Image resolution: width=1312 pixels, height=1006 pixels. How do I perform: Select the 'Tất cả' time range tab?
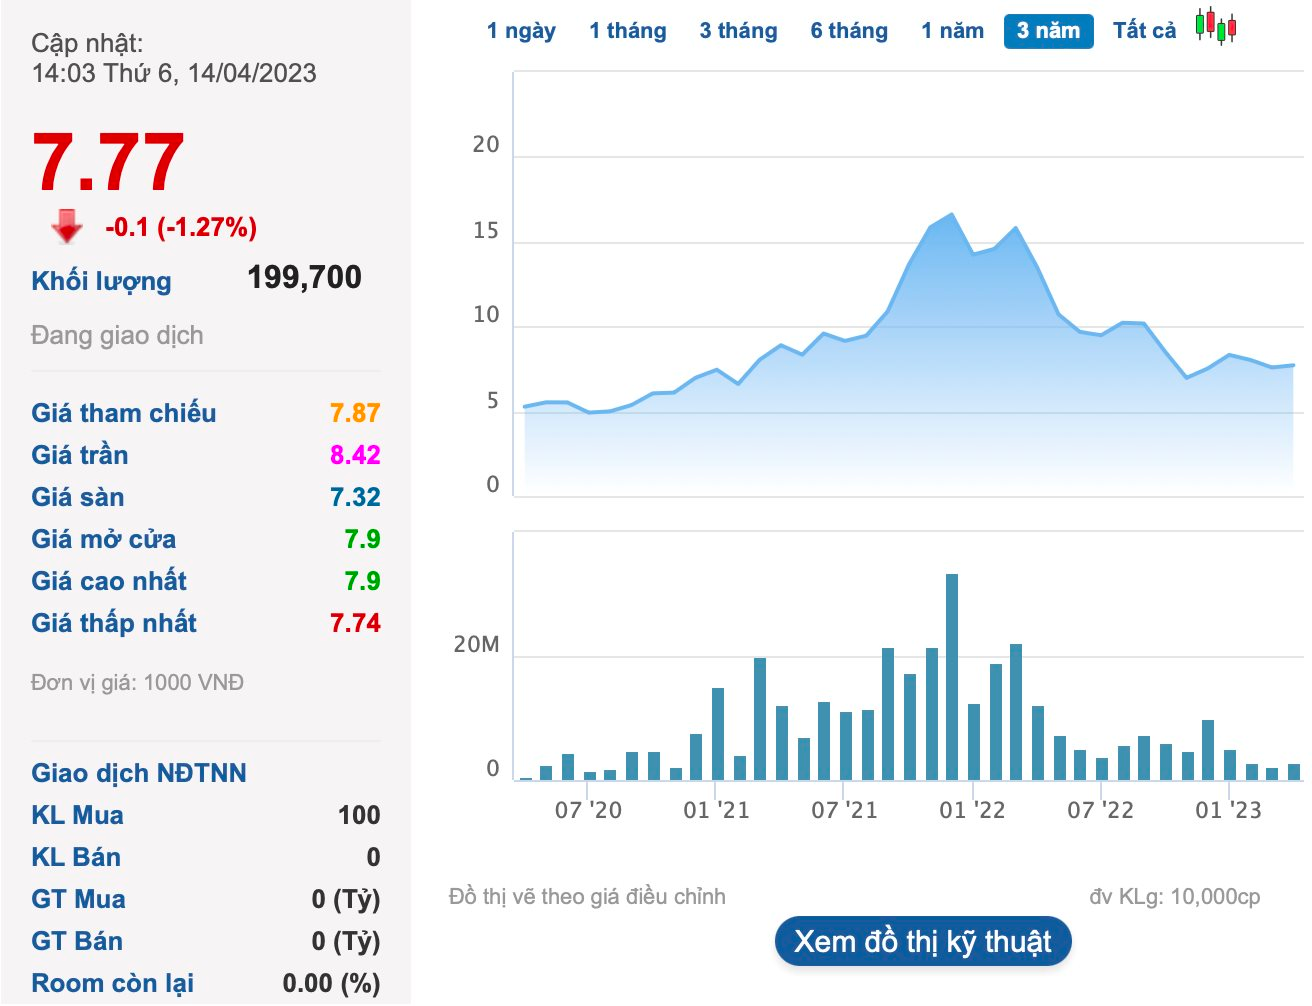[1144, 31]
